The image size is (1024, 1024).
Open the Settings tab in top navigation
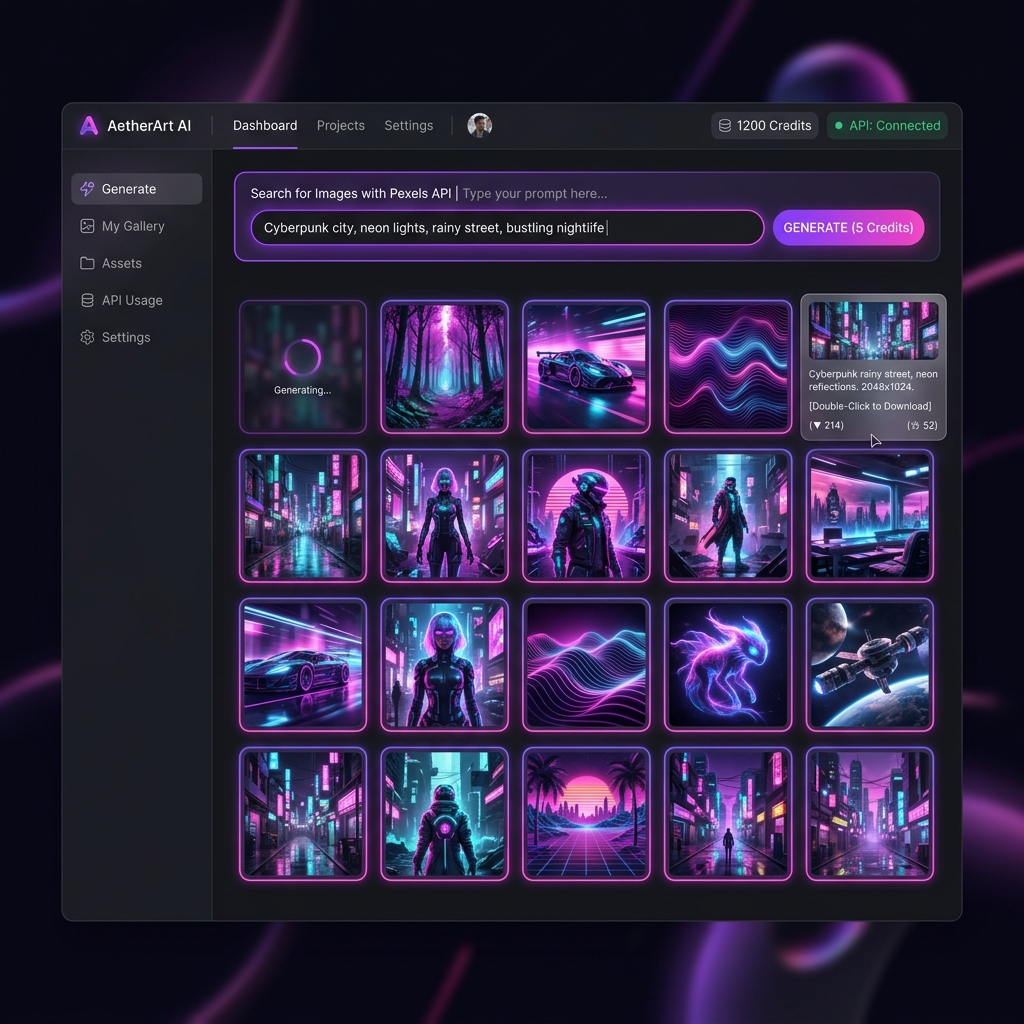408,125
